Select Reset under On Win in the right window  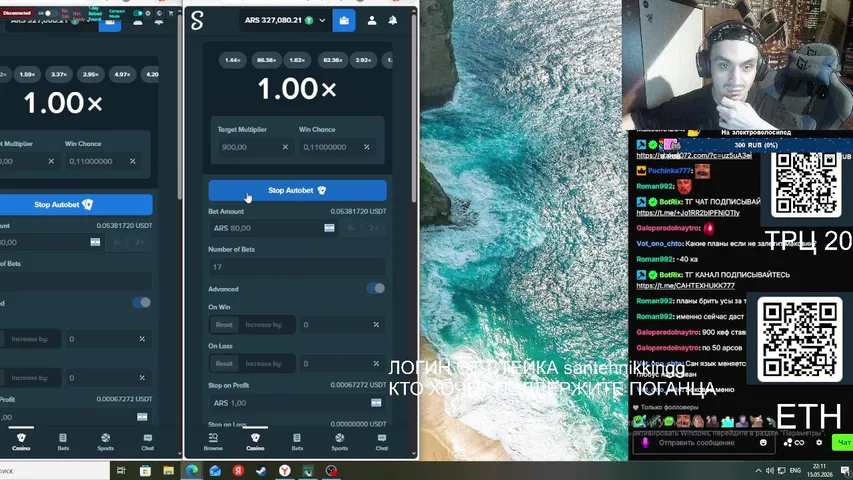tap(224, 325)
